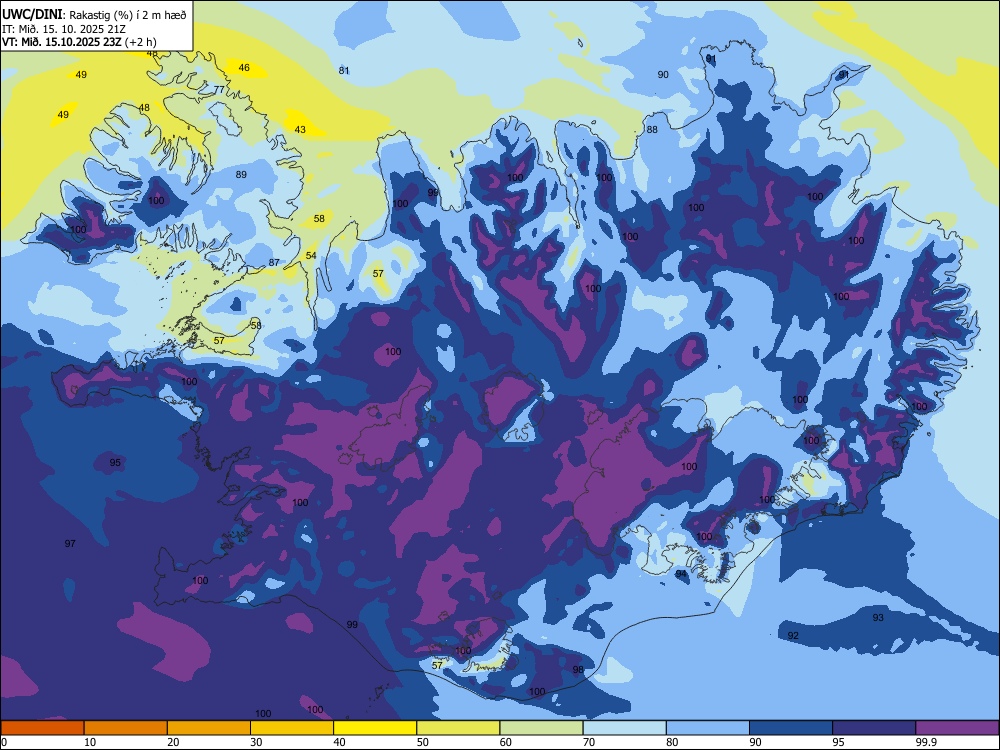Click the legend tick label '10'

click(90, 742)
